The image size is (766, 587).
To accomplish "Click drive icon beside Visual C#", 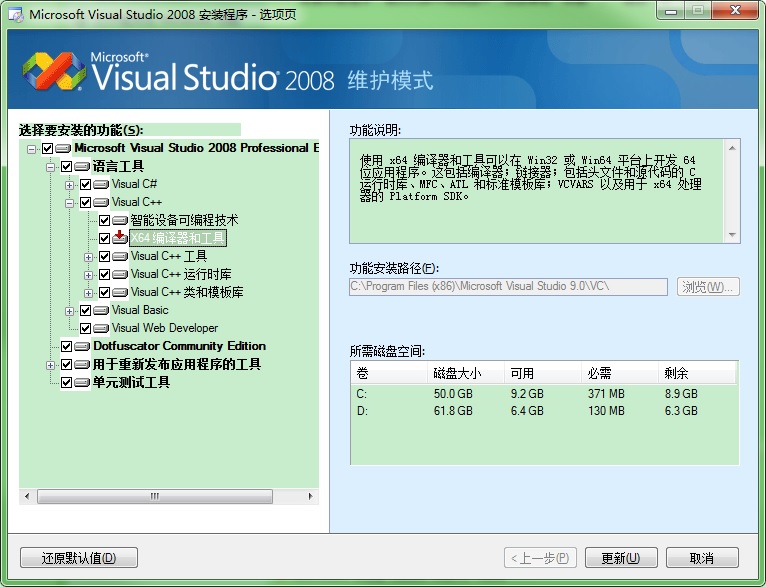I will pos(101,185).
